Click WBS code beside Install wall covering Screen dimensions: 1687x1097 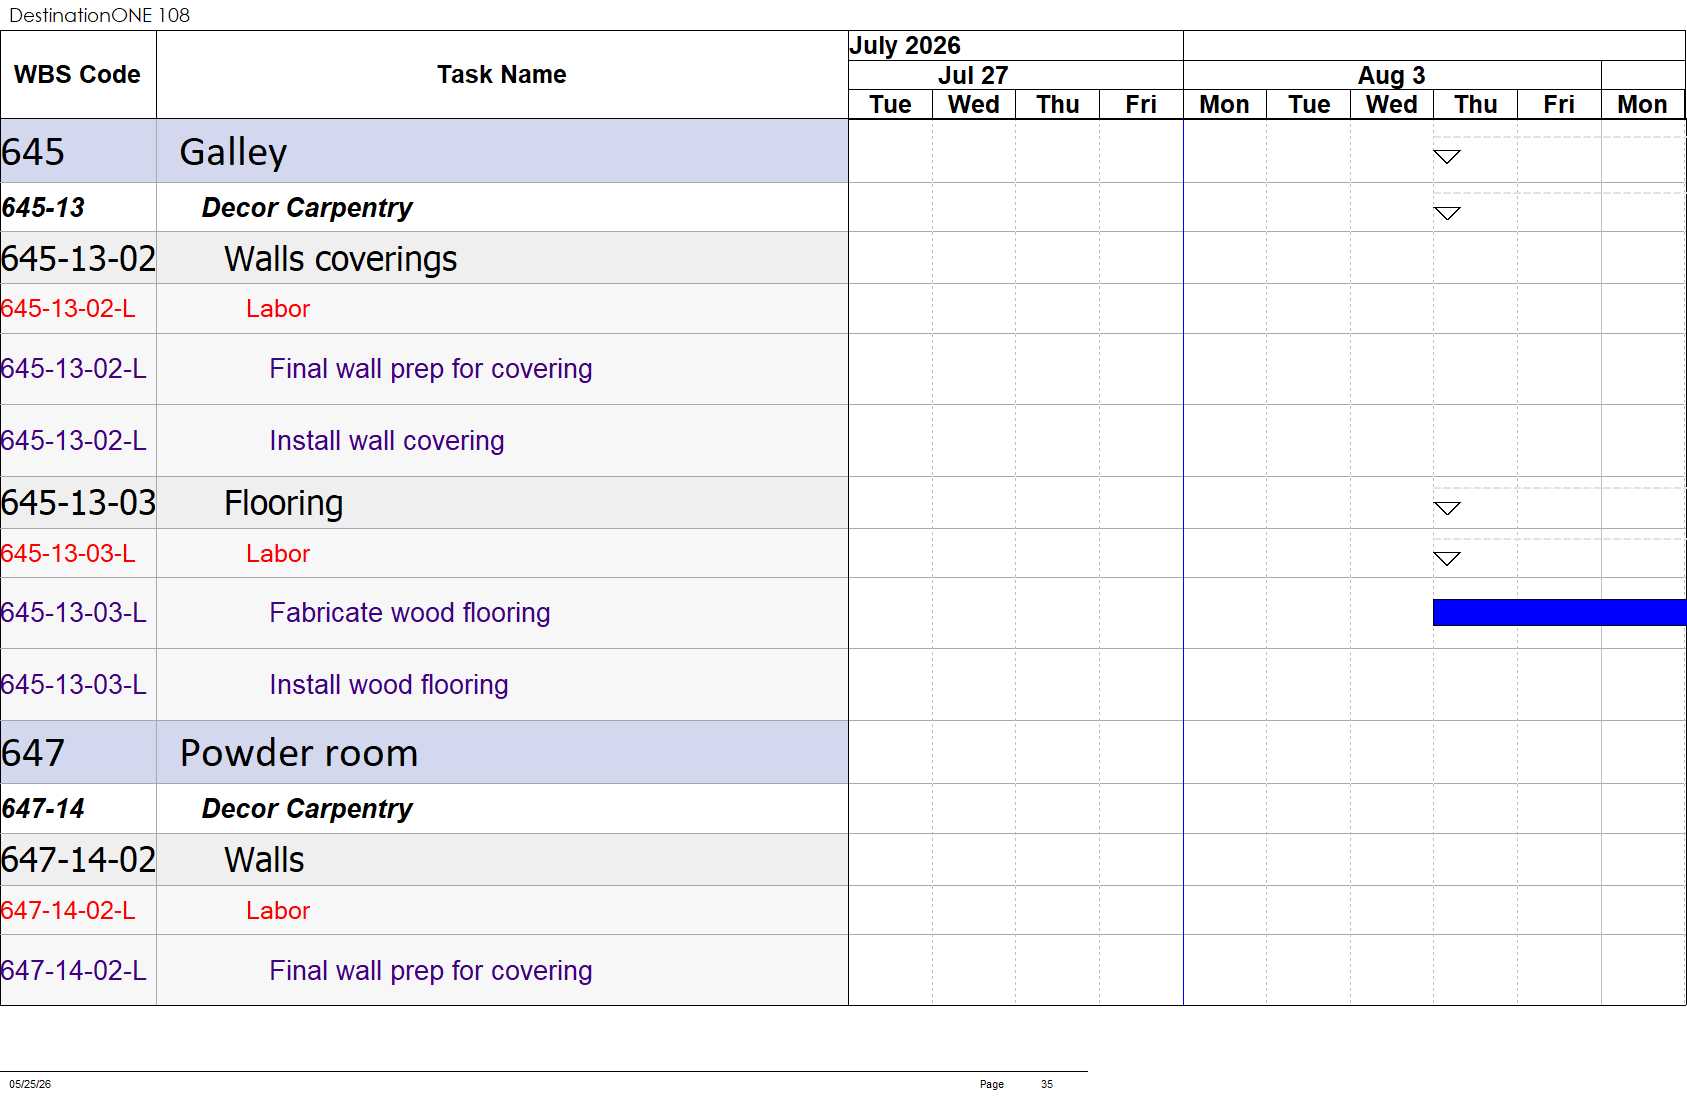[74, 441]
